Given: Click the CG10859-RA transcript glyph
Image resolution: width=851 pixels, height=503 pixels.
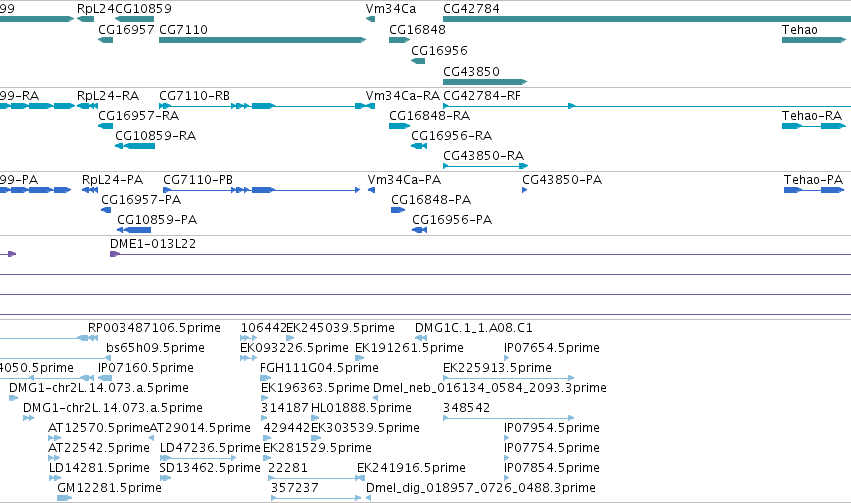Looking at the screenshot, I should tap(135, 146).
